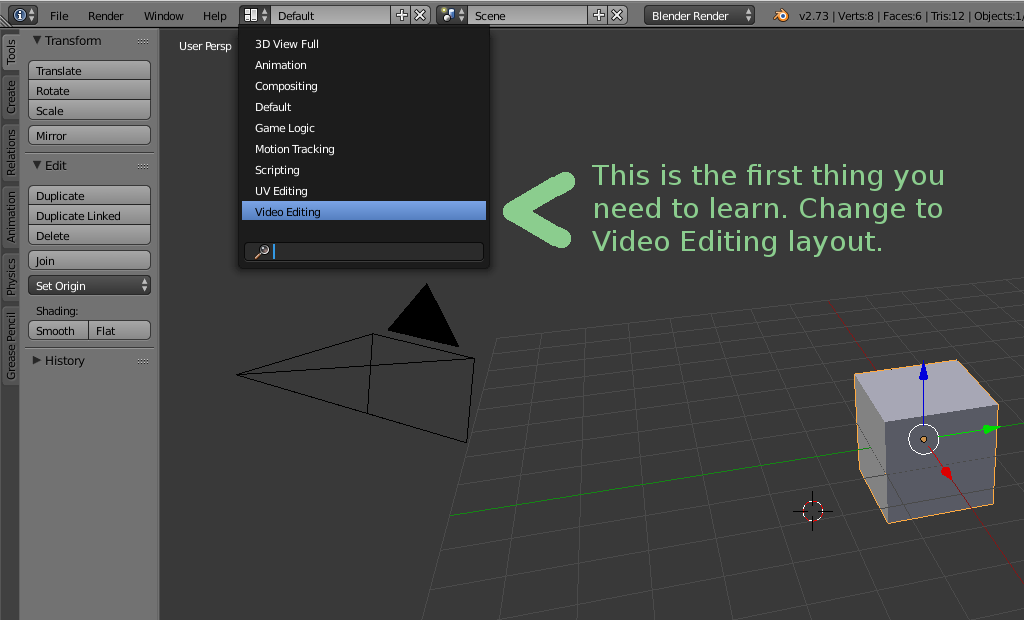
Task: Click the Blender logo icon in header
Action: tap(780, 15)
